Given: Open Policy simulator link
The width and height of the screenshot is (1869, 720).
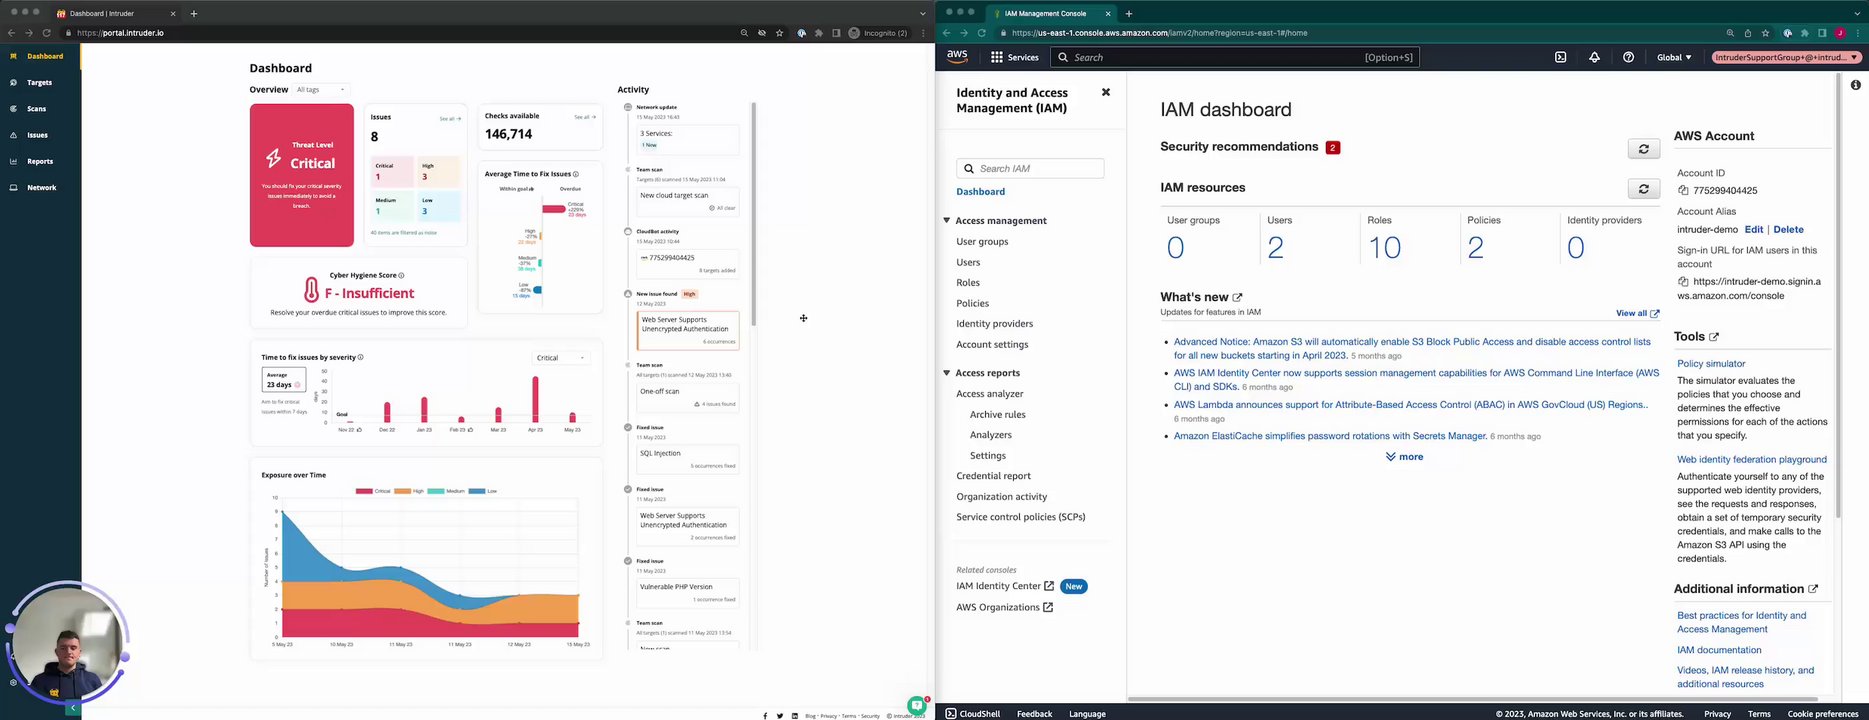Looking at the screenshot, I should coord(1711,364).
